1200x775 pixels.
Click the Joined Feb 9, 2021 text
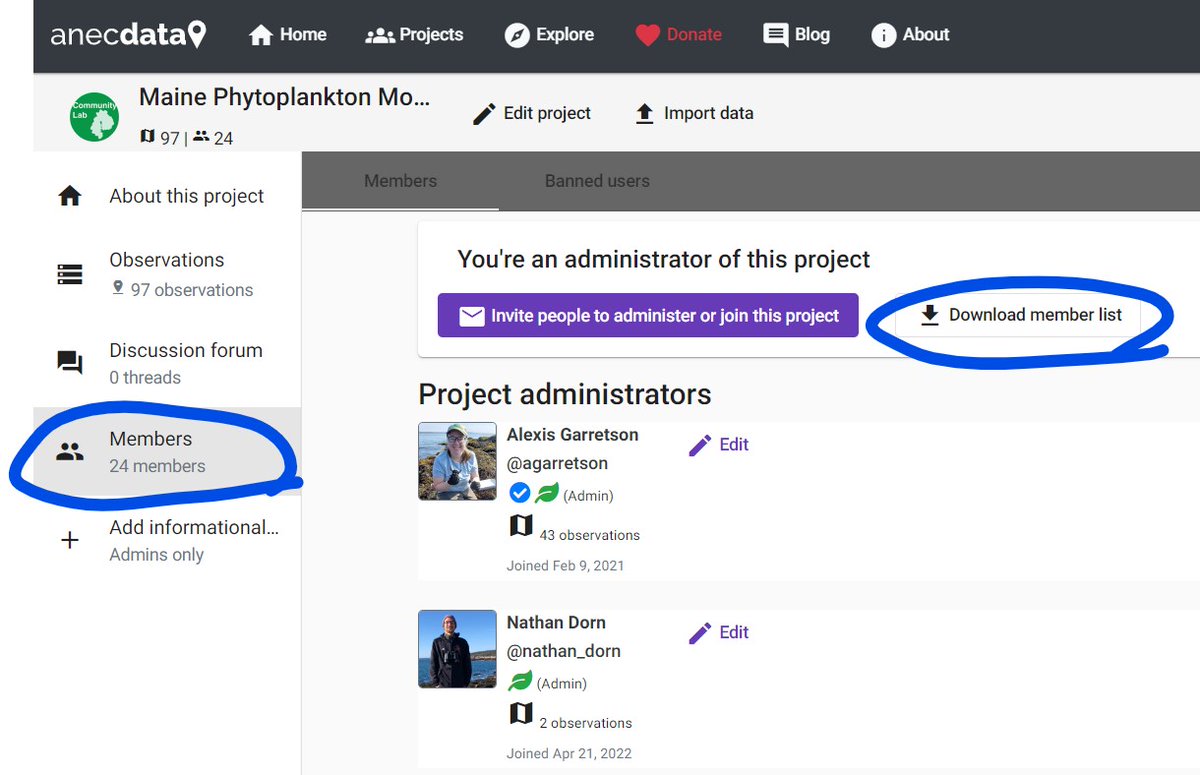click(565, 565)
